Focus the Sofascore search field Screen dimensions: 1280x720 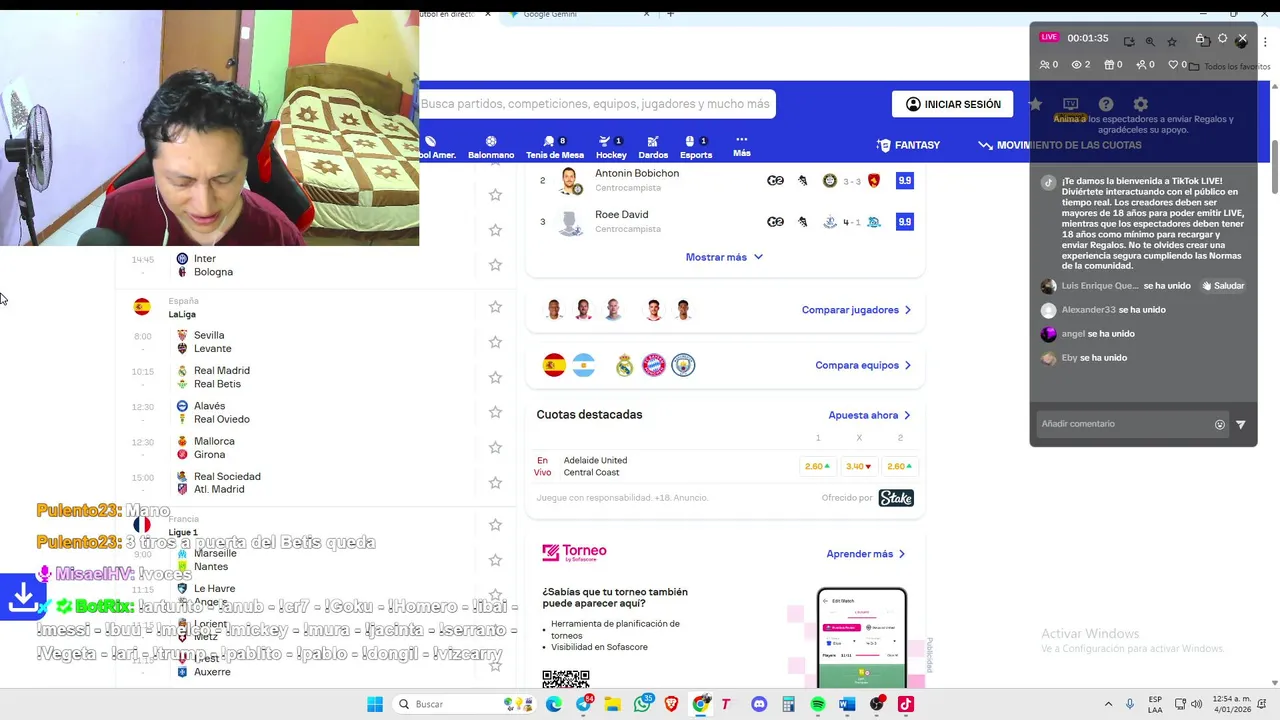click(597, 104)
